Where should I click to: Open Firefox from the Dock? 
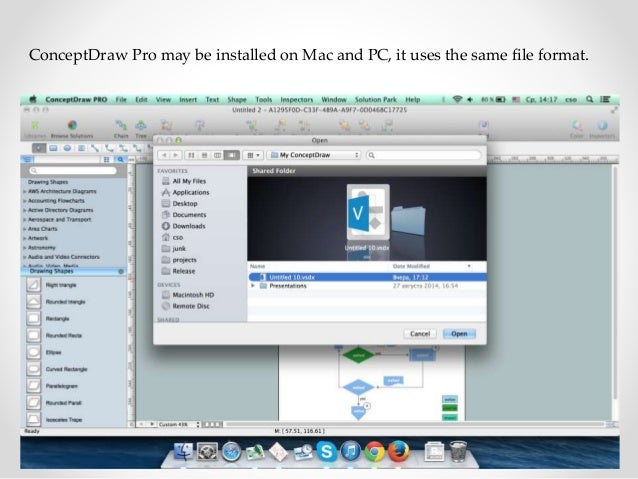[x=398, y=451]
